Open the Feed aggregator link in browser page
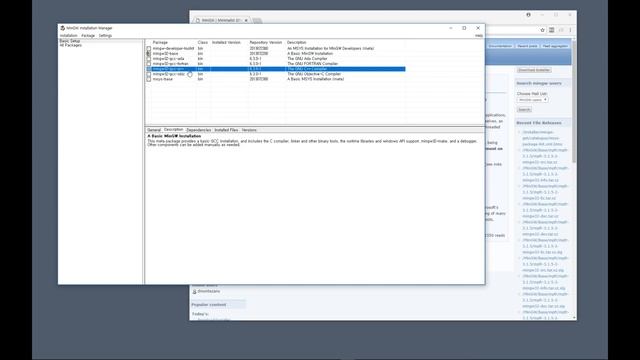The width and height of the screenshot is (640, 360). pos(555,46)
